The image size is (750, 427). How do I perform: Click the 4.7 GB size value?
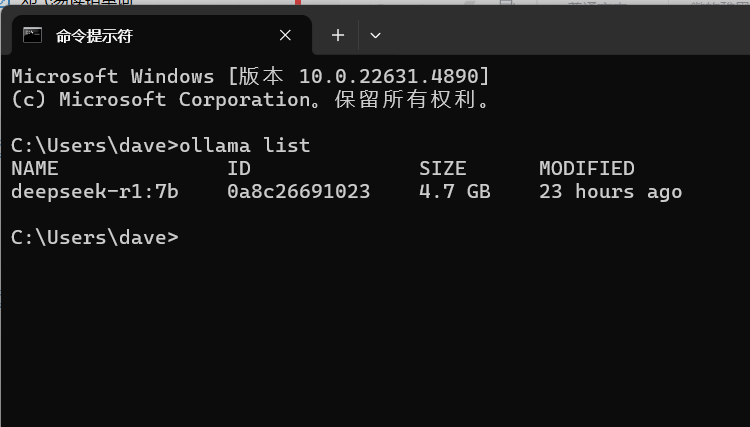pyautogui.click(x=455, y=192)
